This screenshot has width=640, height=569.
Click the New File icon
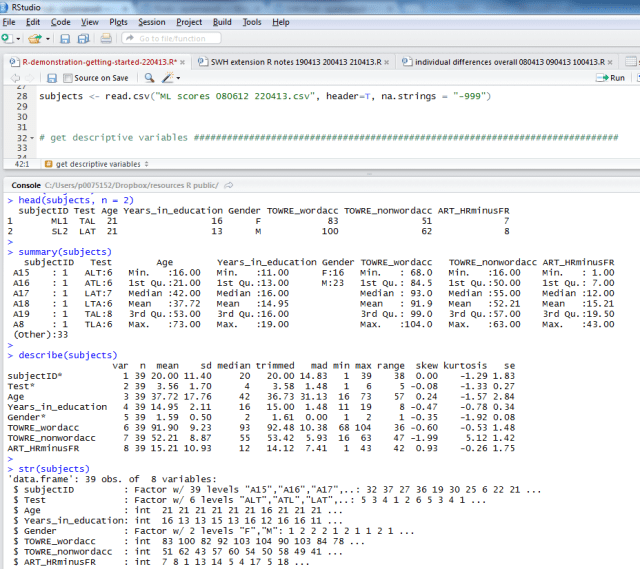tap(6, 38)
